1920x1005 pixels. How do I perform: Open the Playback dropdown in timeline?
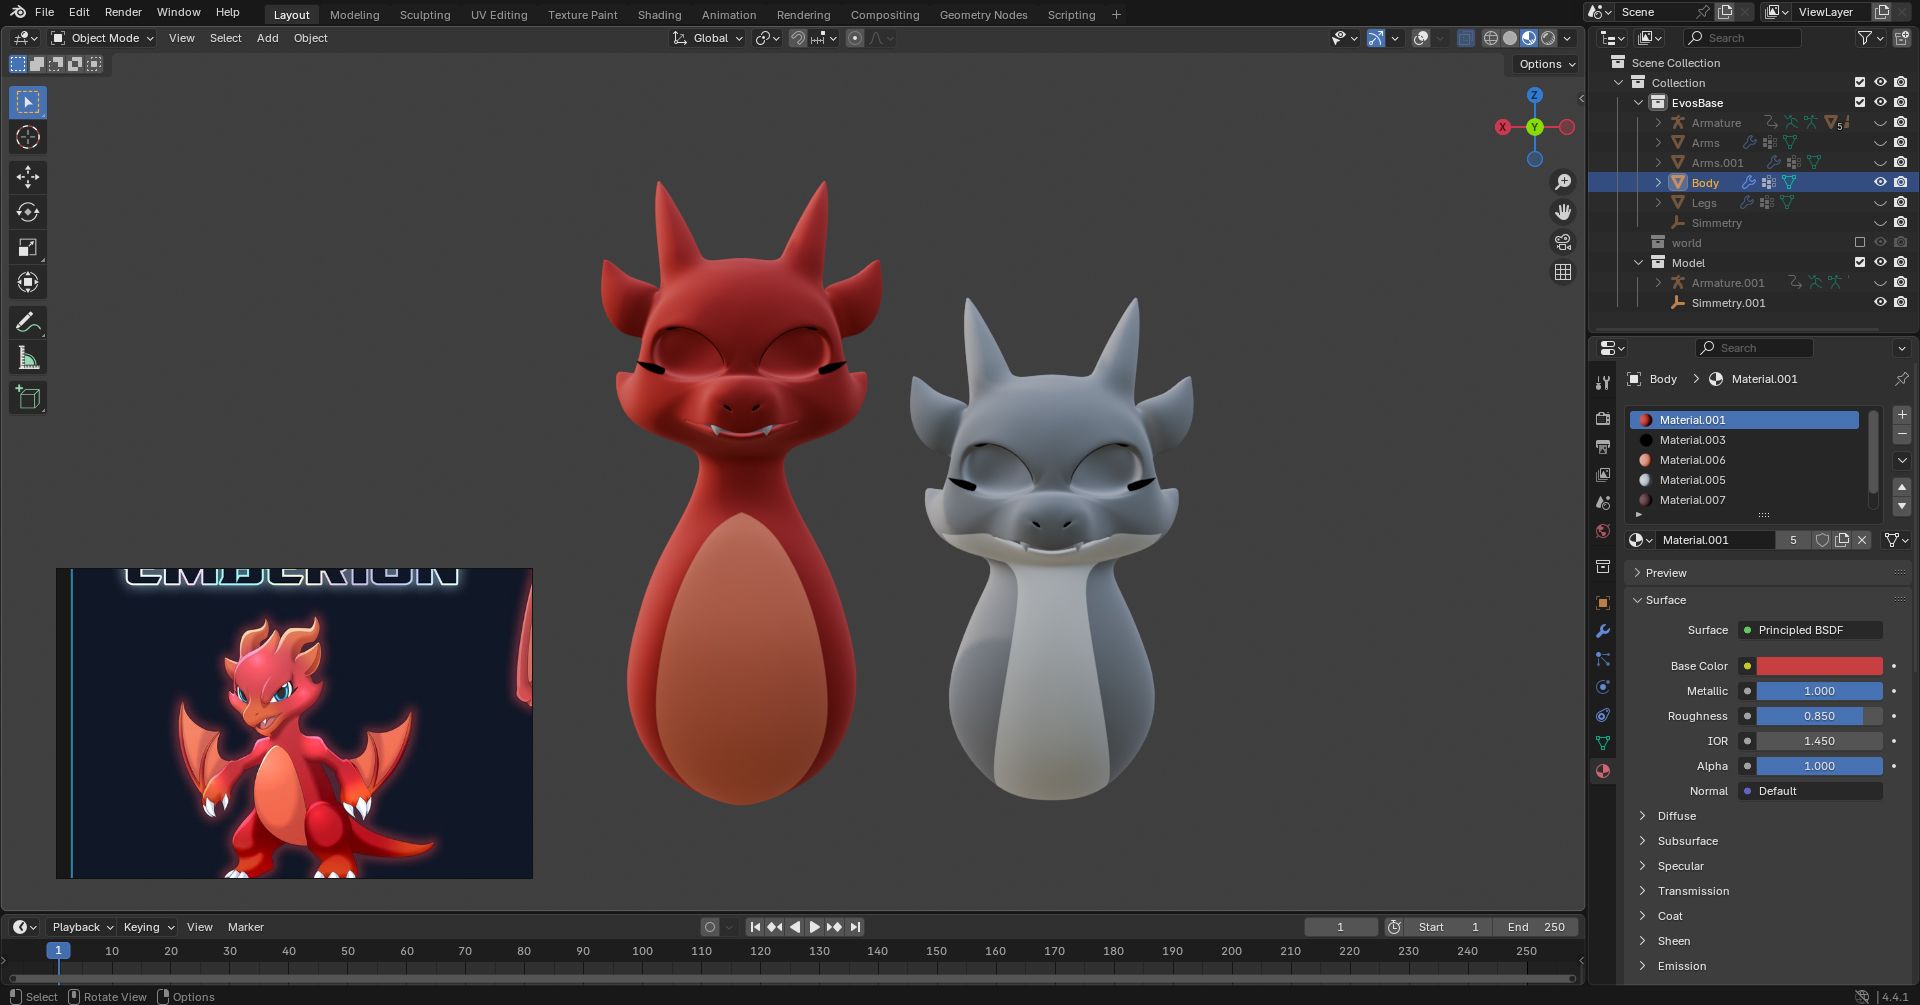pyautogui.click(x=82, y=927)
